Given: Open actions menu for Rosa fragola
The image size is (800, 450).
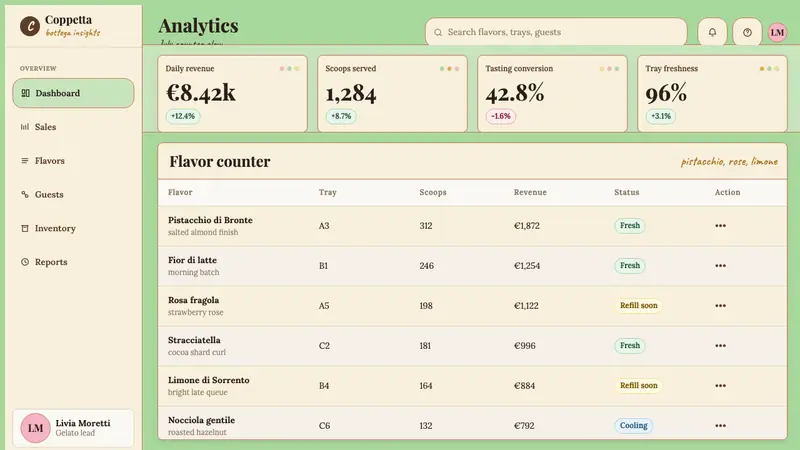Looking at the screenshot, I should (x=720, y=306).
